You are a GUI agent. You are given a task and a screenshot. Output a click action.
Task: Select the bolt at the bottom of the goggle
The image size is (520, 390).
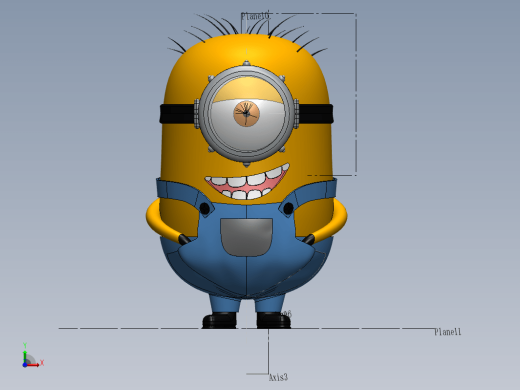(x=246, y=164)
